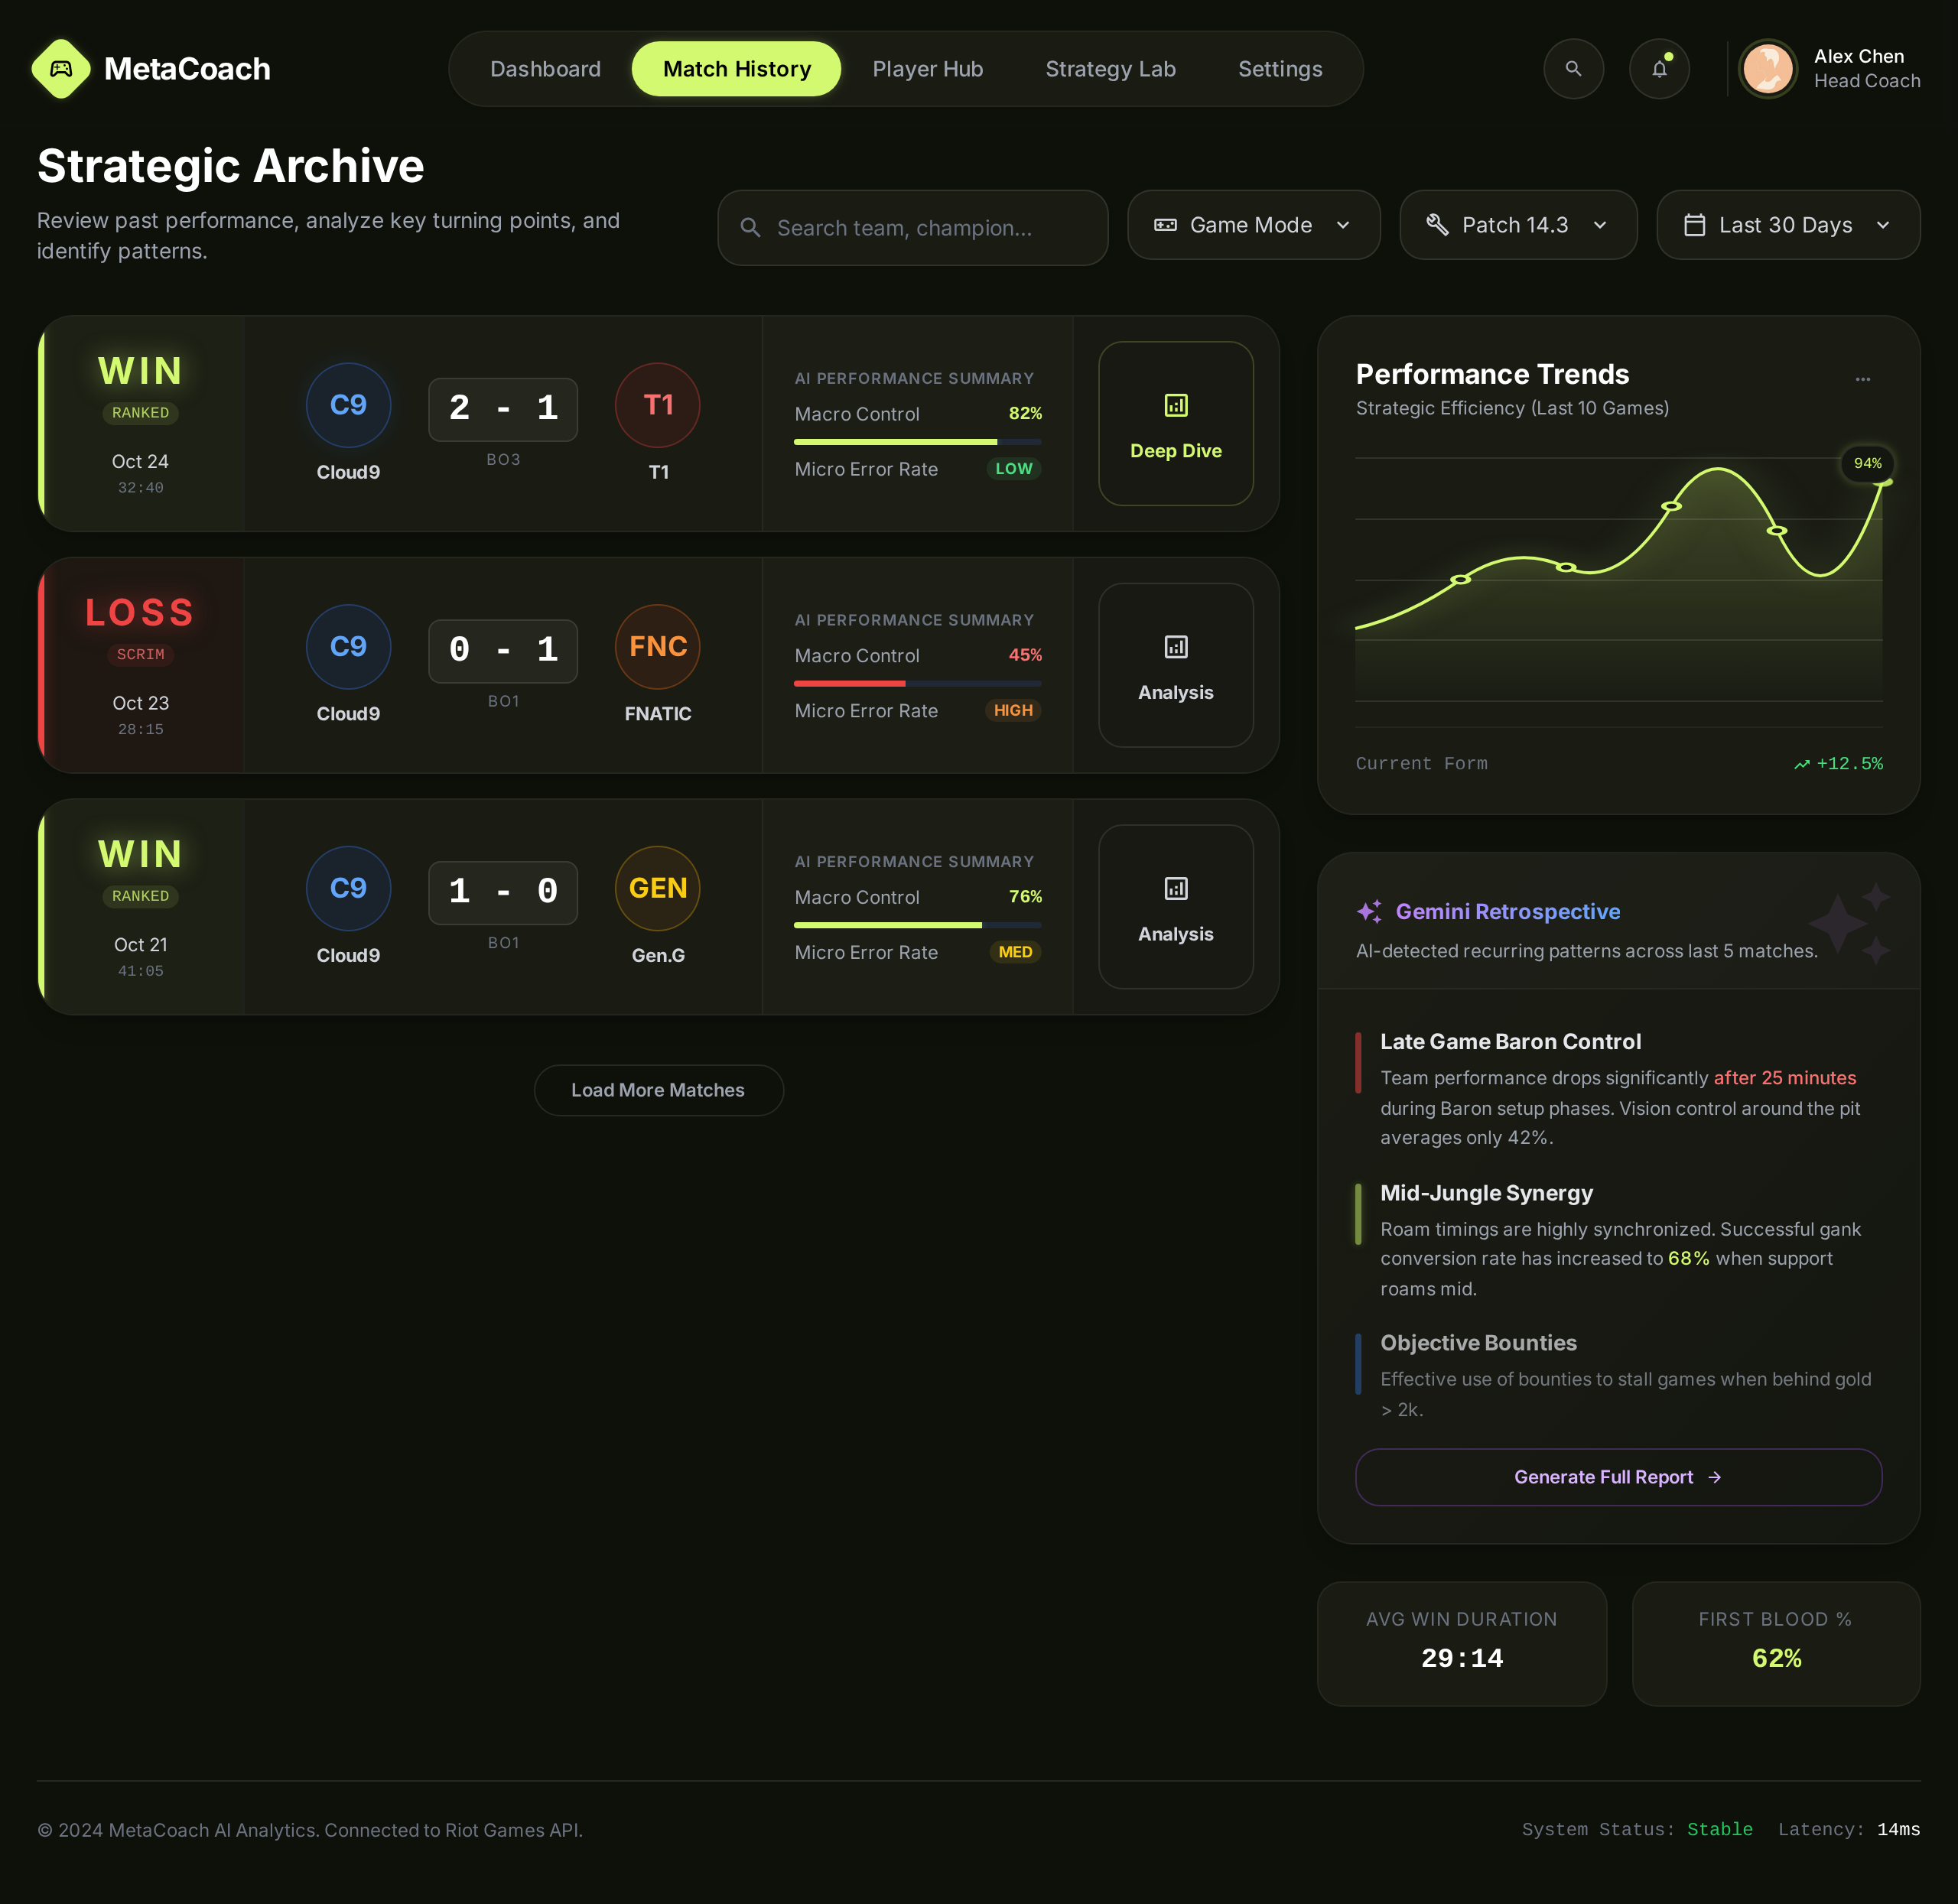Click the T1 team badge
The width and height of the screenshot is (1958, 1904).
657,405
